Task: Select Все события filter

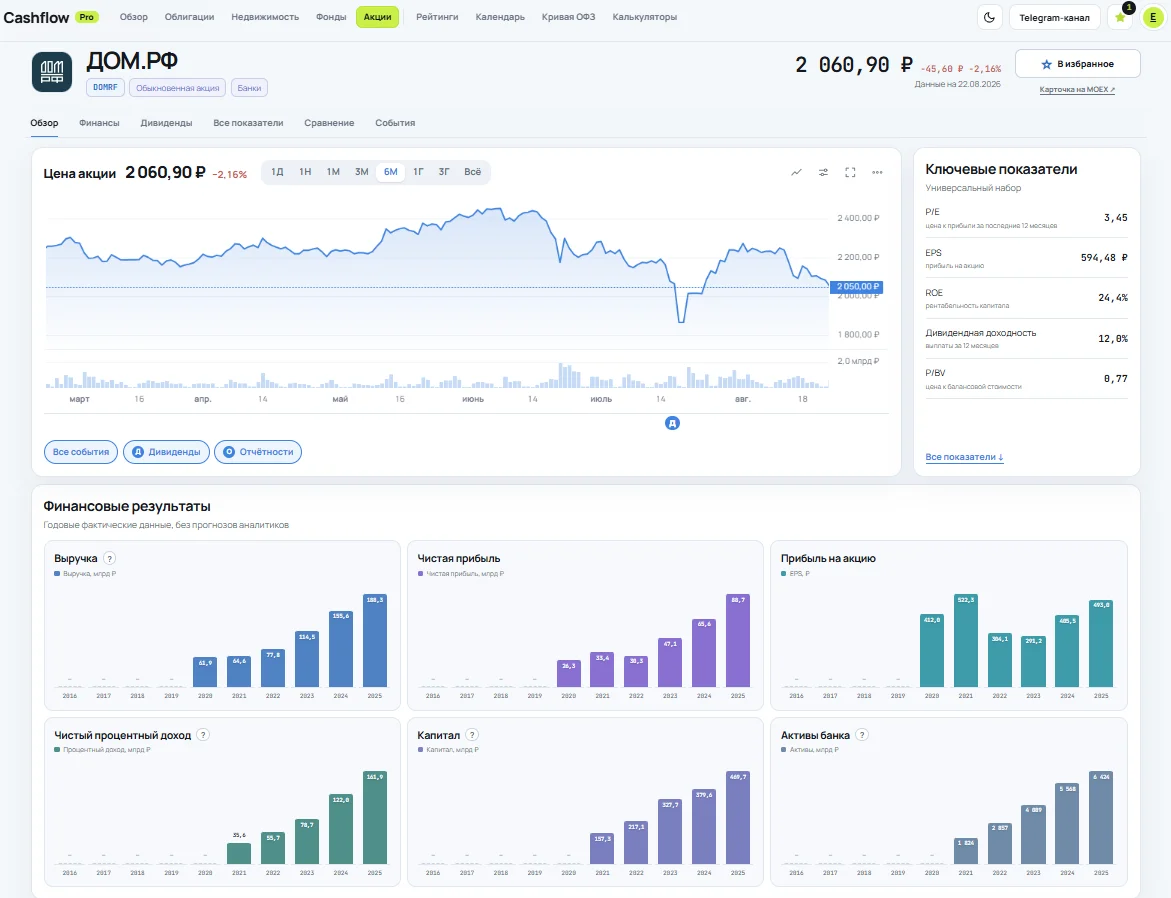Action: click(81, 452)
